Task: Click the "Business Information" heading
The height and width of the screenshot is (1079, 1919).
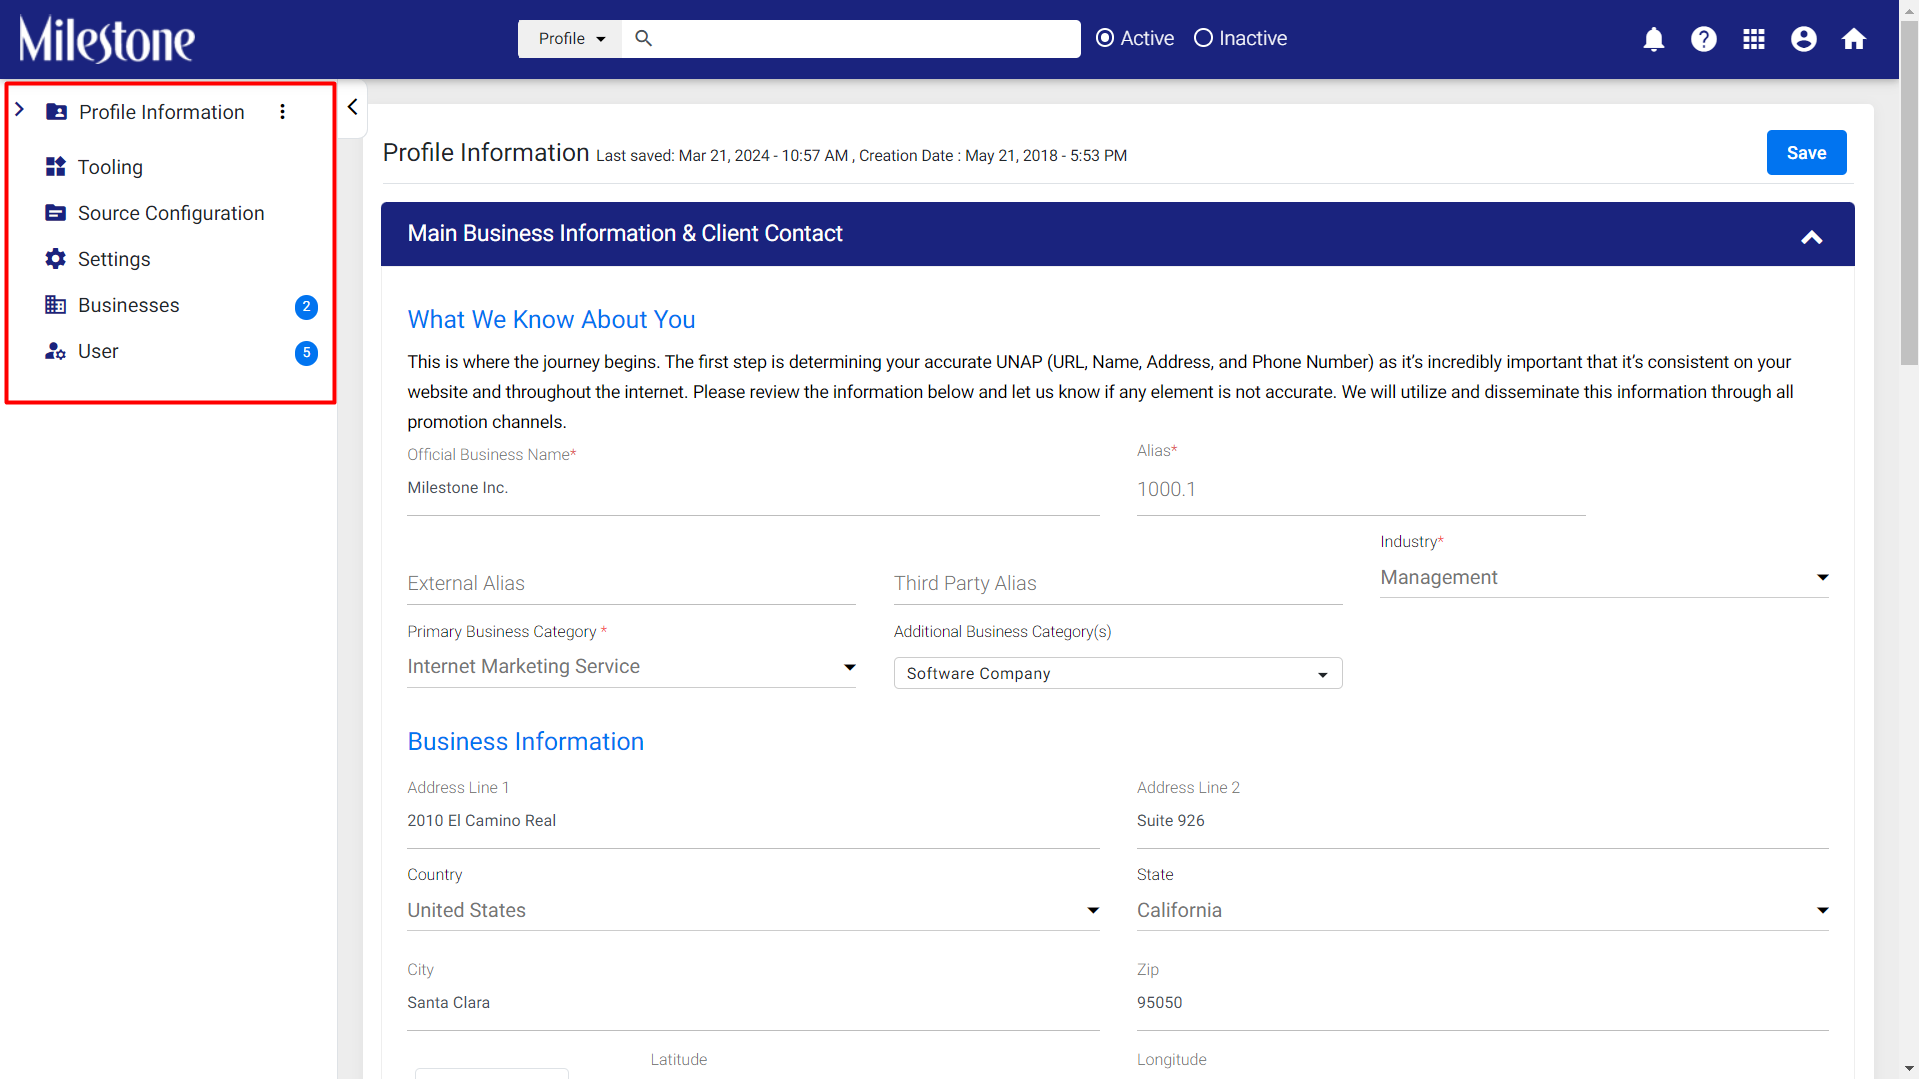Action: pos(525,742)
